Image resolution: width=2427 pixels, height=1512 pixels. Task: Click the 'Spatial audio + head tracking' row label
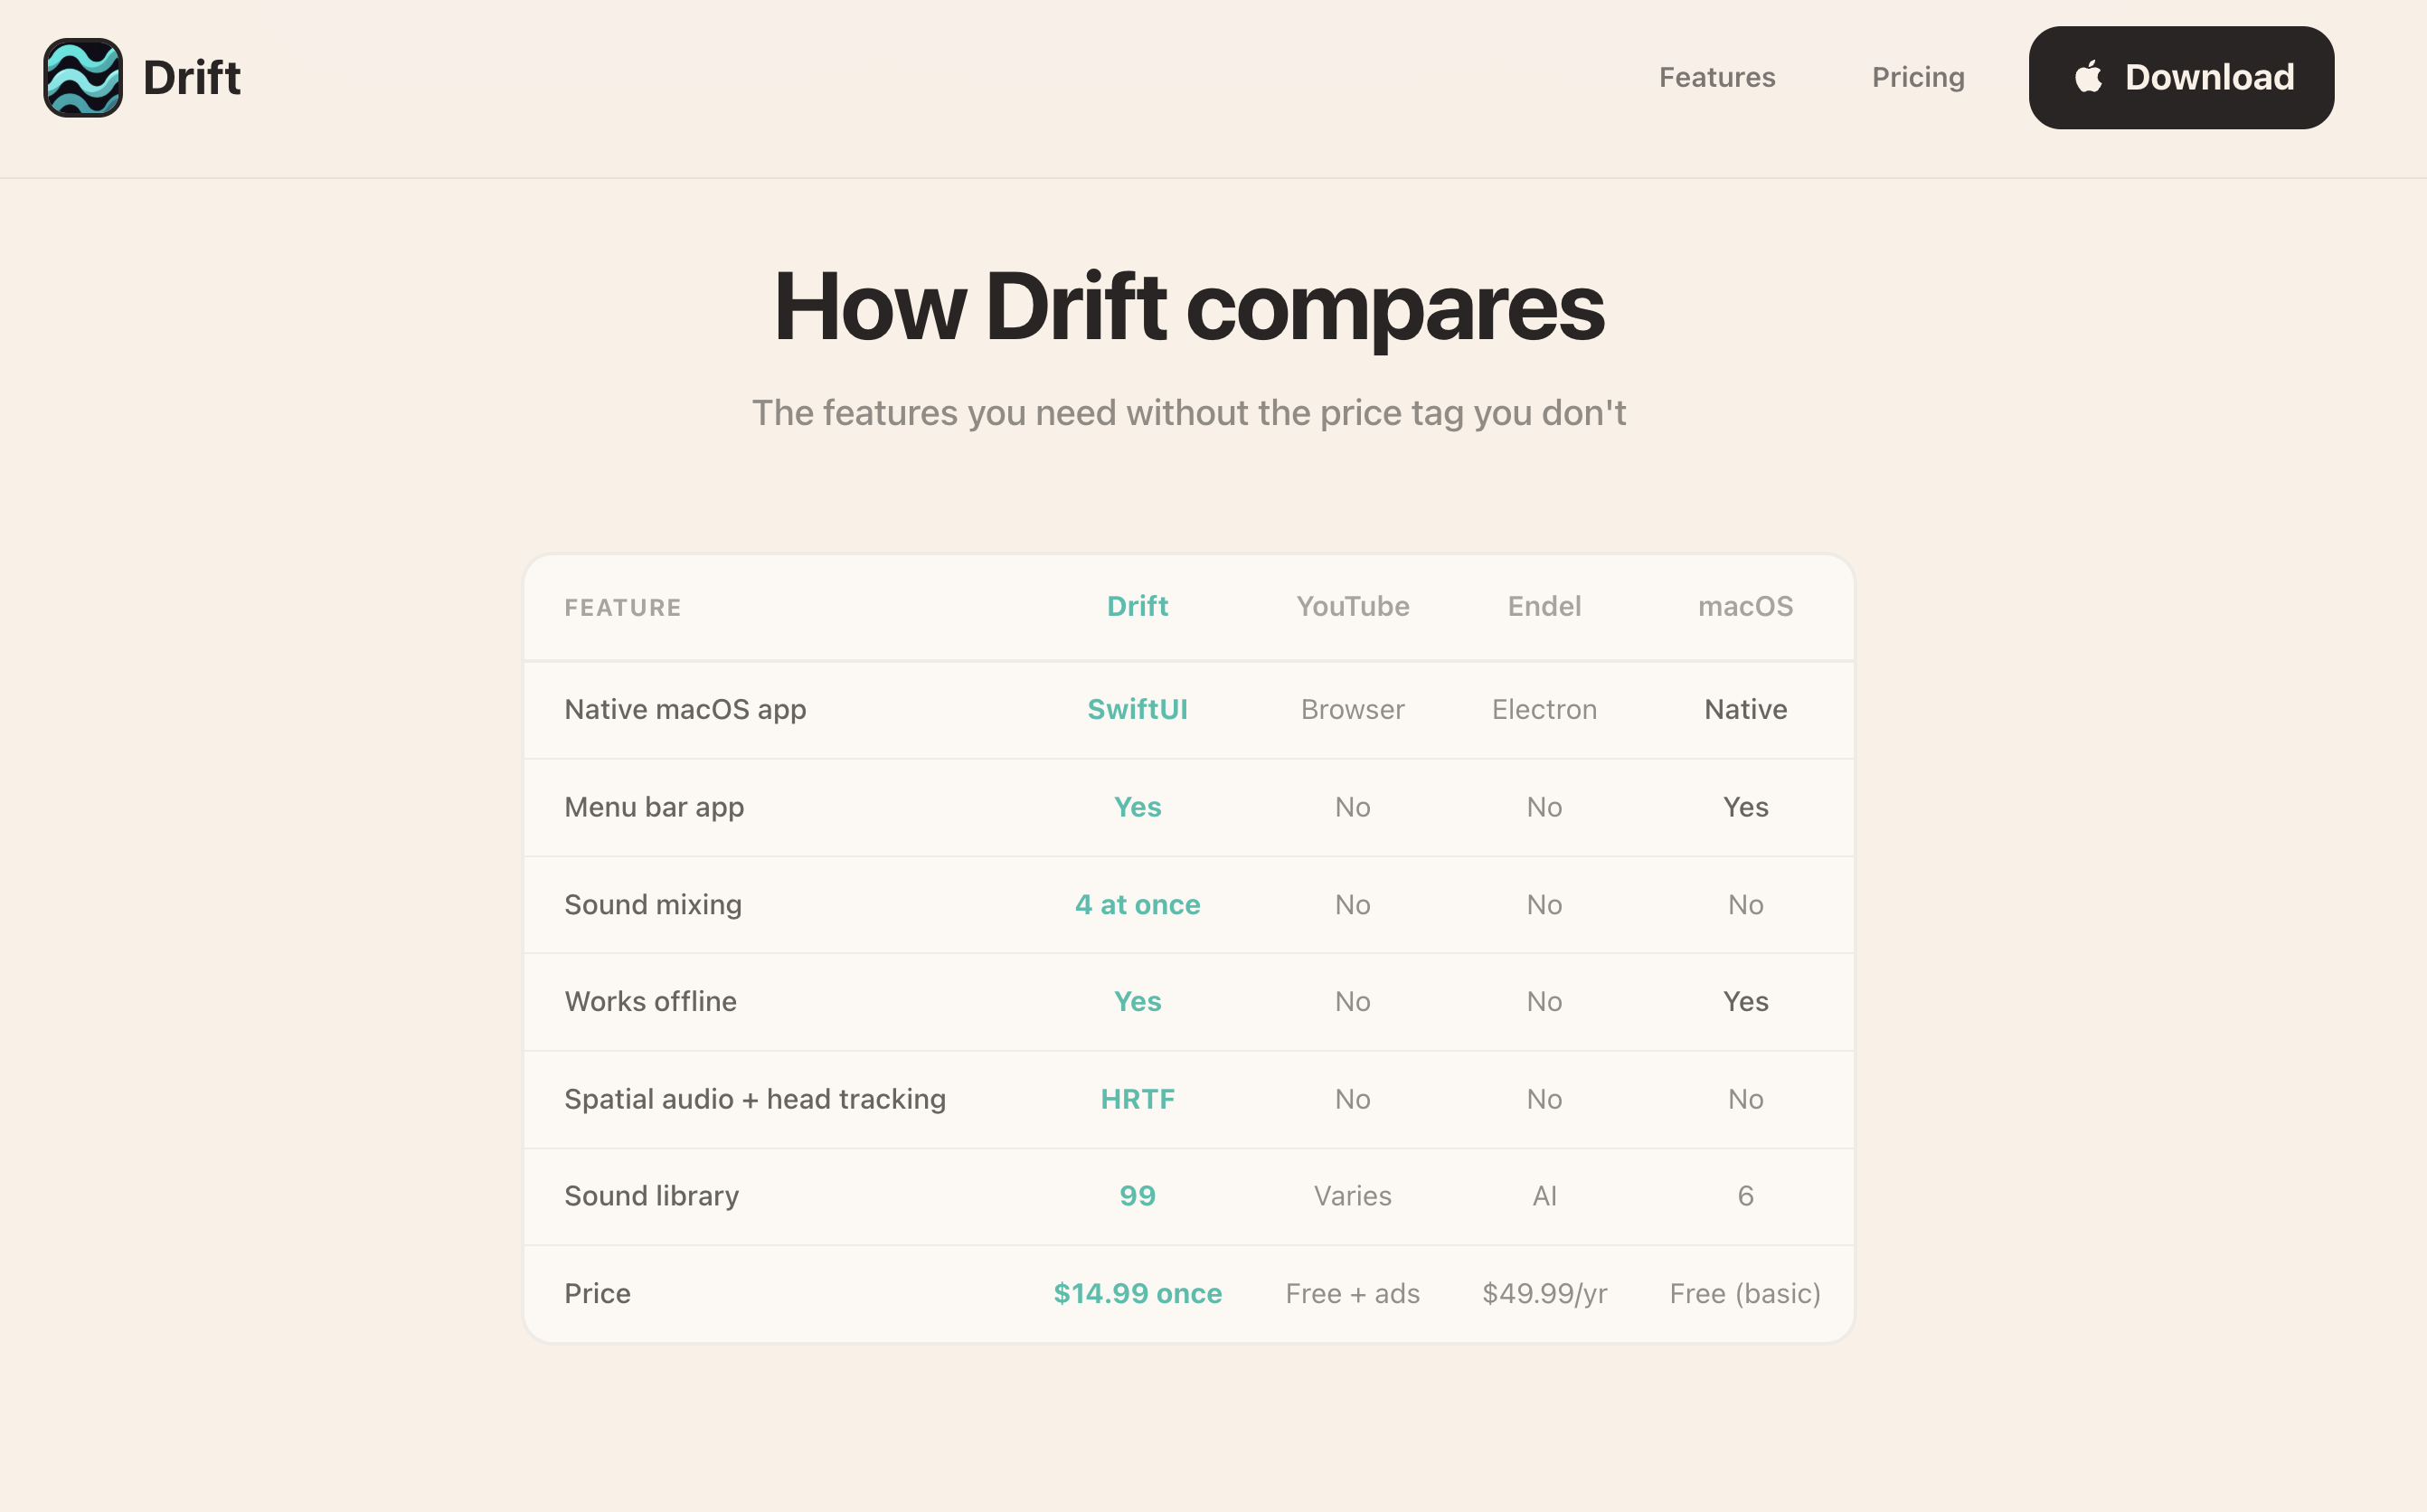(754, 1099)
